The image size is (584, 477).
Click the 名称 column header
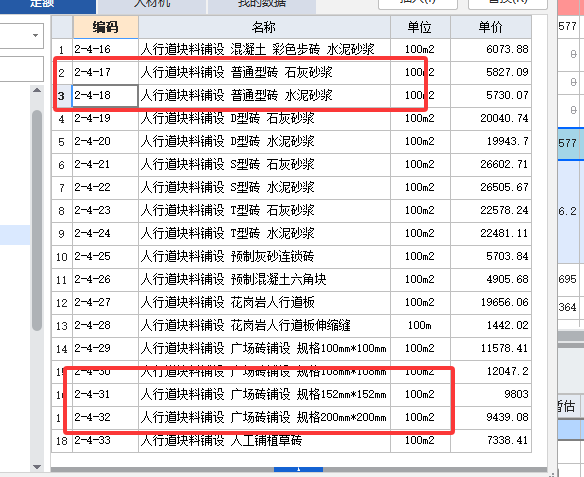pos(264,27)
